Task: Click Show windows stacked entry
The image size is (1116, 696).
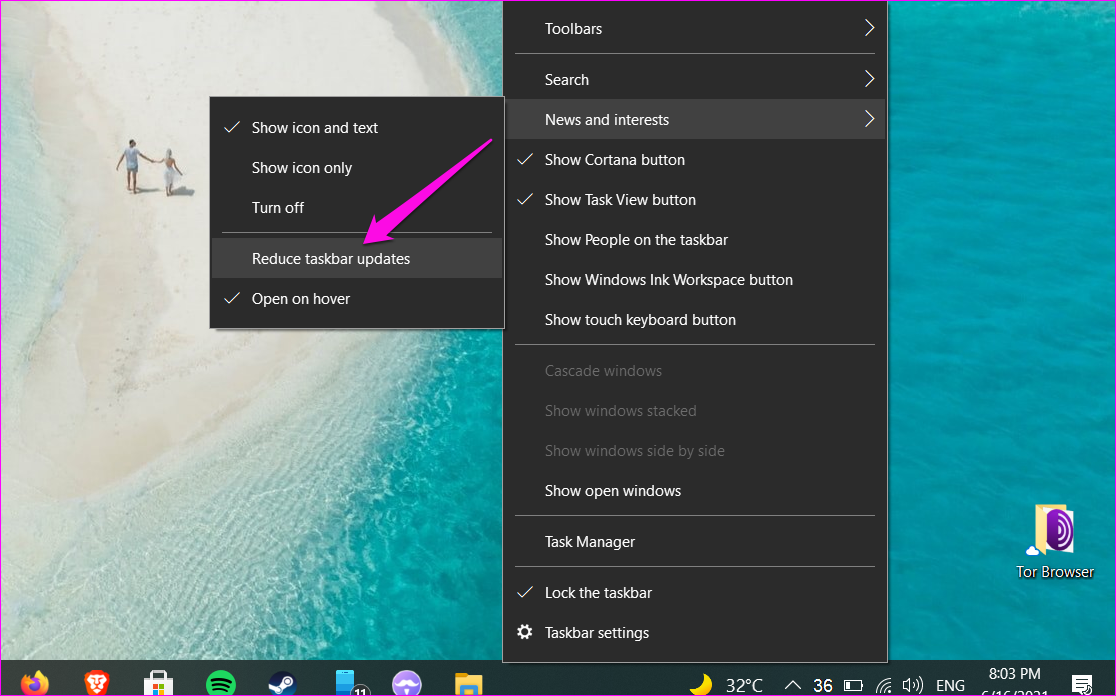Action: click(695, 411)
